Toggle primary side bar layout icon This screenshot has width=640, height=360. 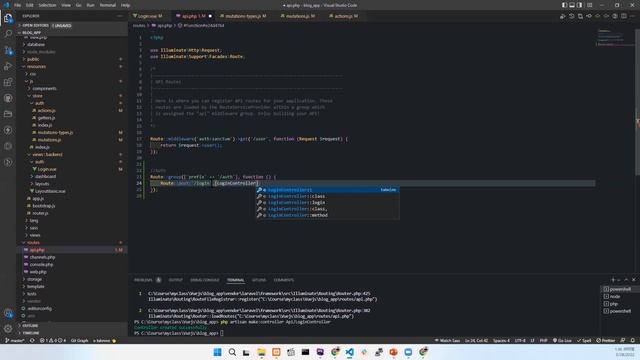(564, 5)
